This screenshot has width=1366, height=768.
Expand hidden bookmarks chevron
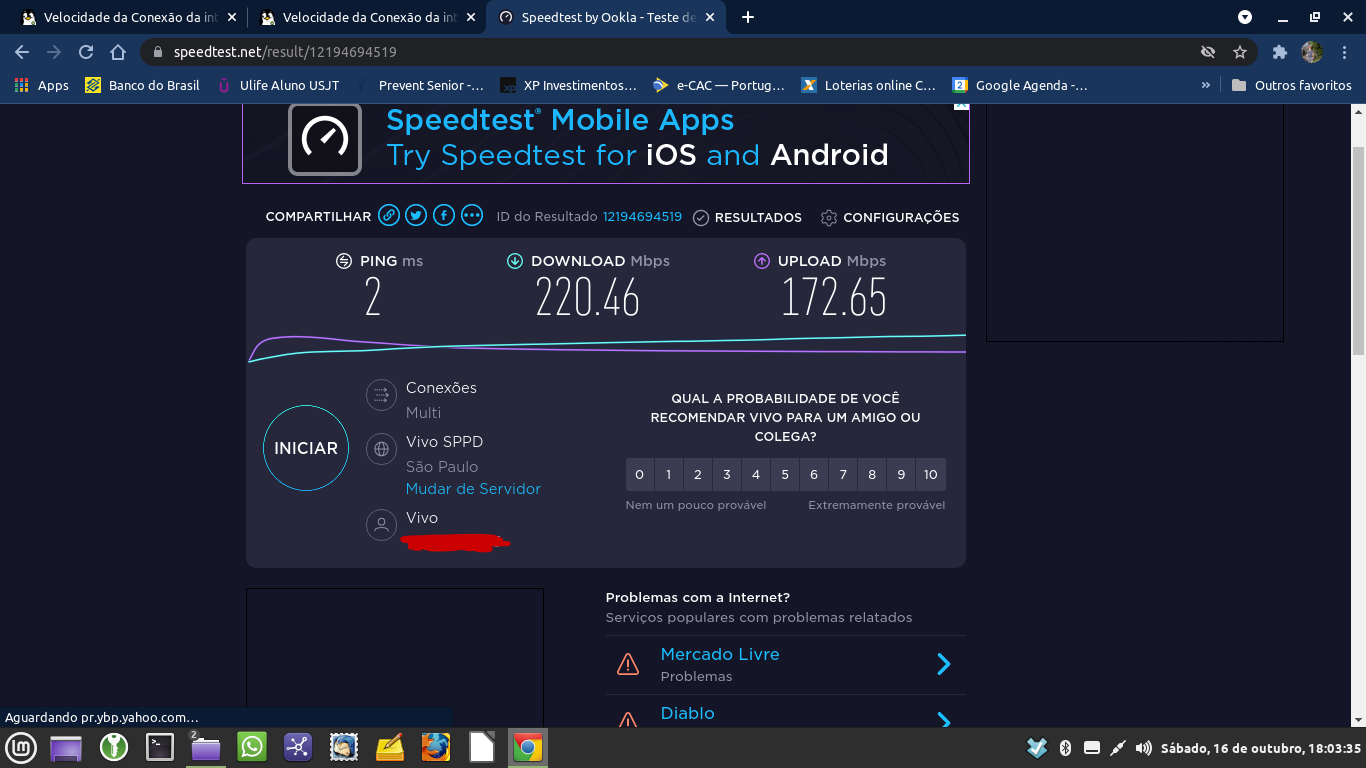point(1206,85)
